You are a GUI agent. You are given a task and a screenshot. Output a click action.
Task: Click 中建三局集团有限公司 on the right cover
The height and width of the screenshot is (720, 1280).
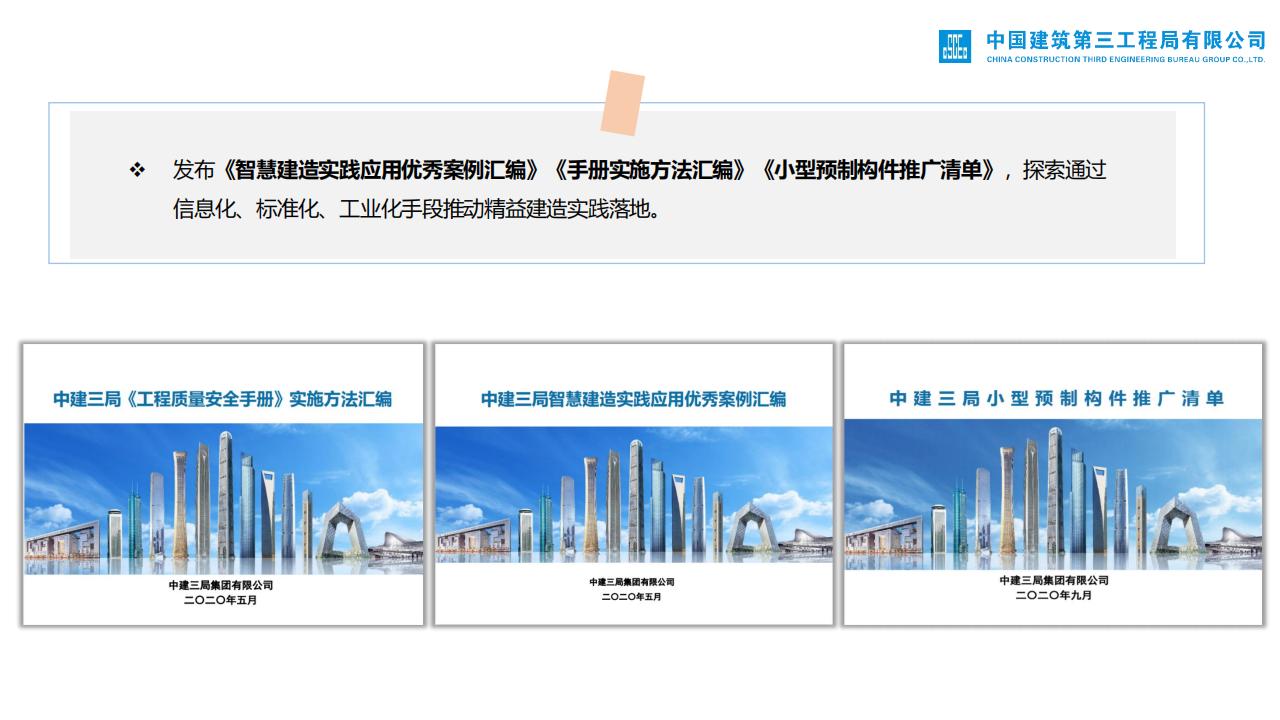[1054, 580]
